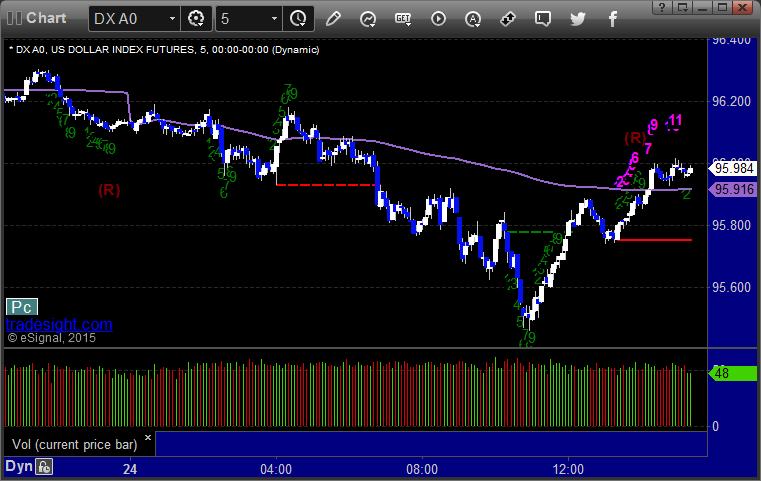Screen dimensions: 761x481
Task: Click the magenta 7 count label
Action: 648,149
